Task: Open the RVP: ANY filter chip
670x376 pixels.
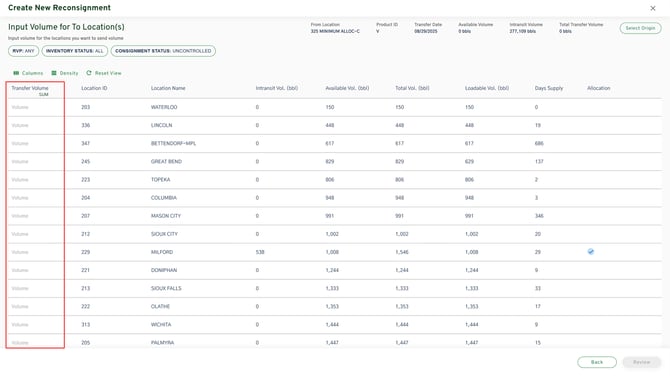Action: (24, 51)
